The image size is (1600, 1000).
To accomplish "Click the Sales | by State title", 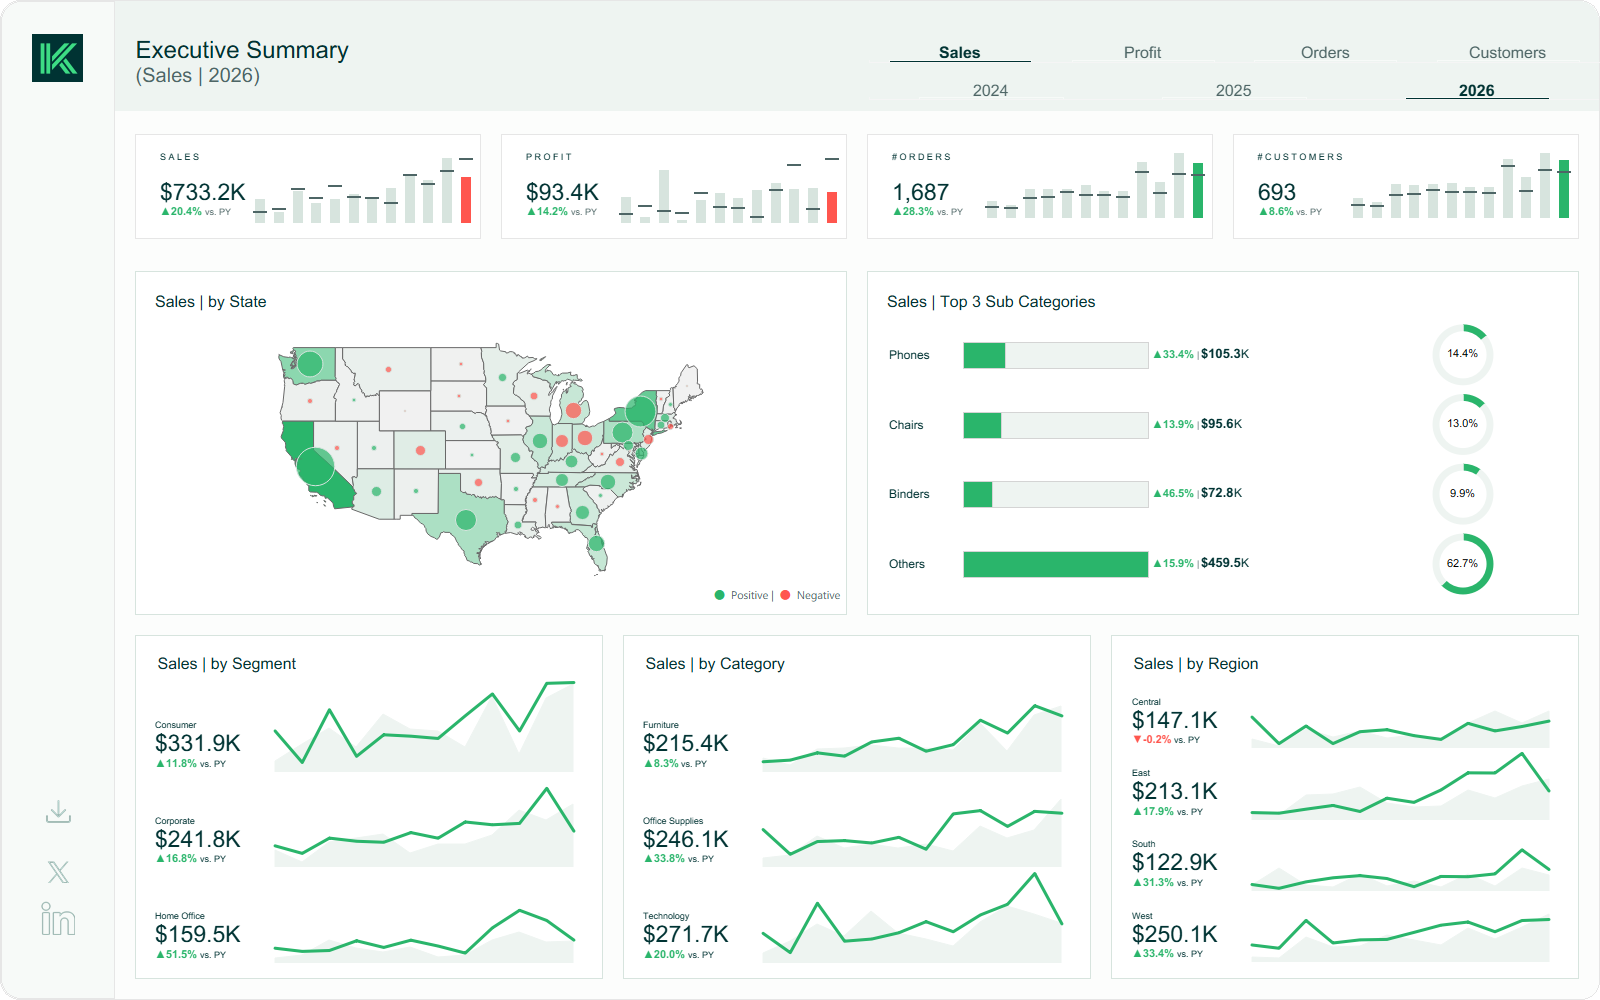I will (x=211, y=302).
